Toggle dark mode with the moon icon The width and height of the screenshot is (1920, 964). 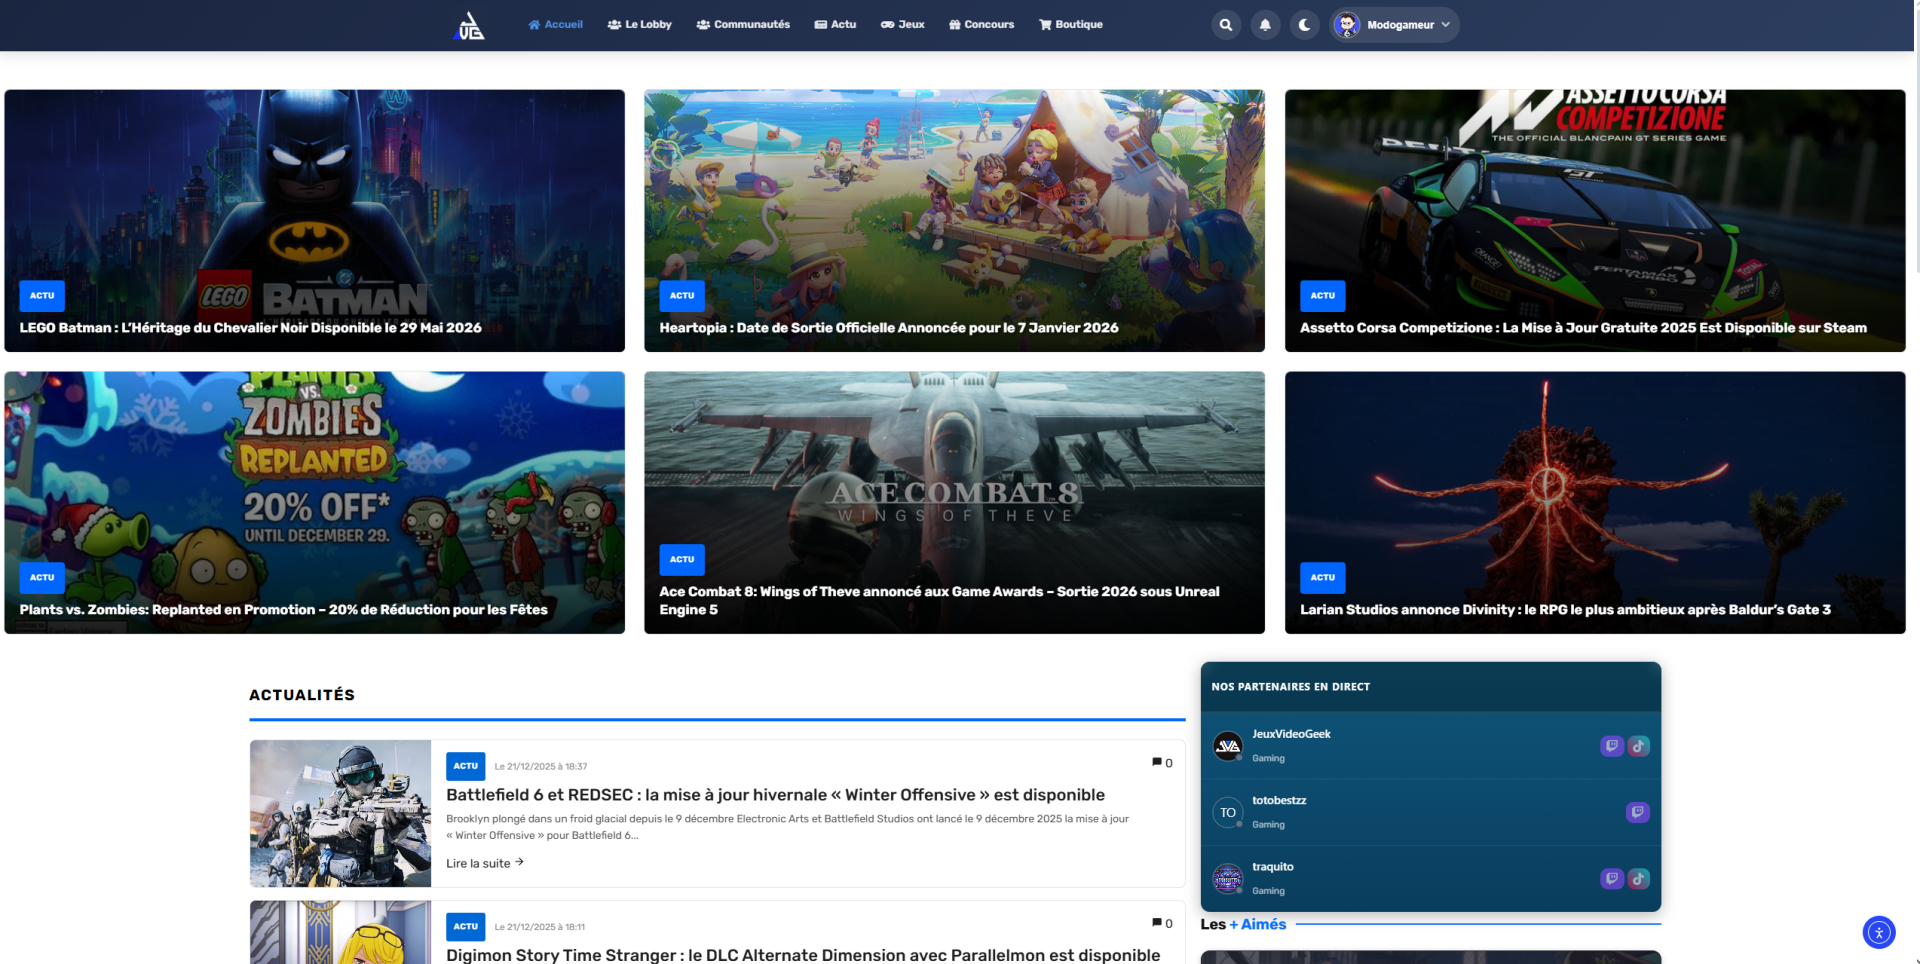[x=1304, y=25]
